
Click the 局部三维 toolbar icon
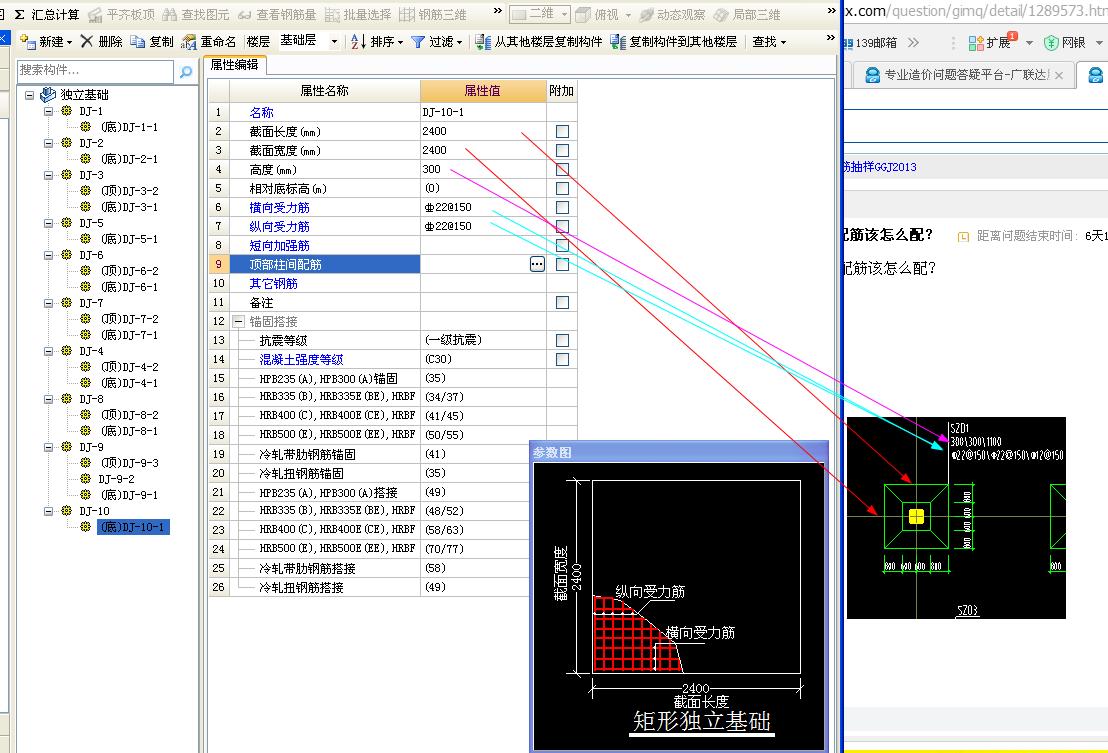[721, 15]
